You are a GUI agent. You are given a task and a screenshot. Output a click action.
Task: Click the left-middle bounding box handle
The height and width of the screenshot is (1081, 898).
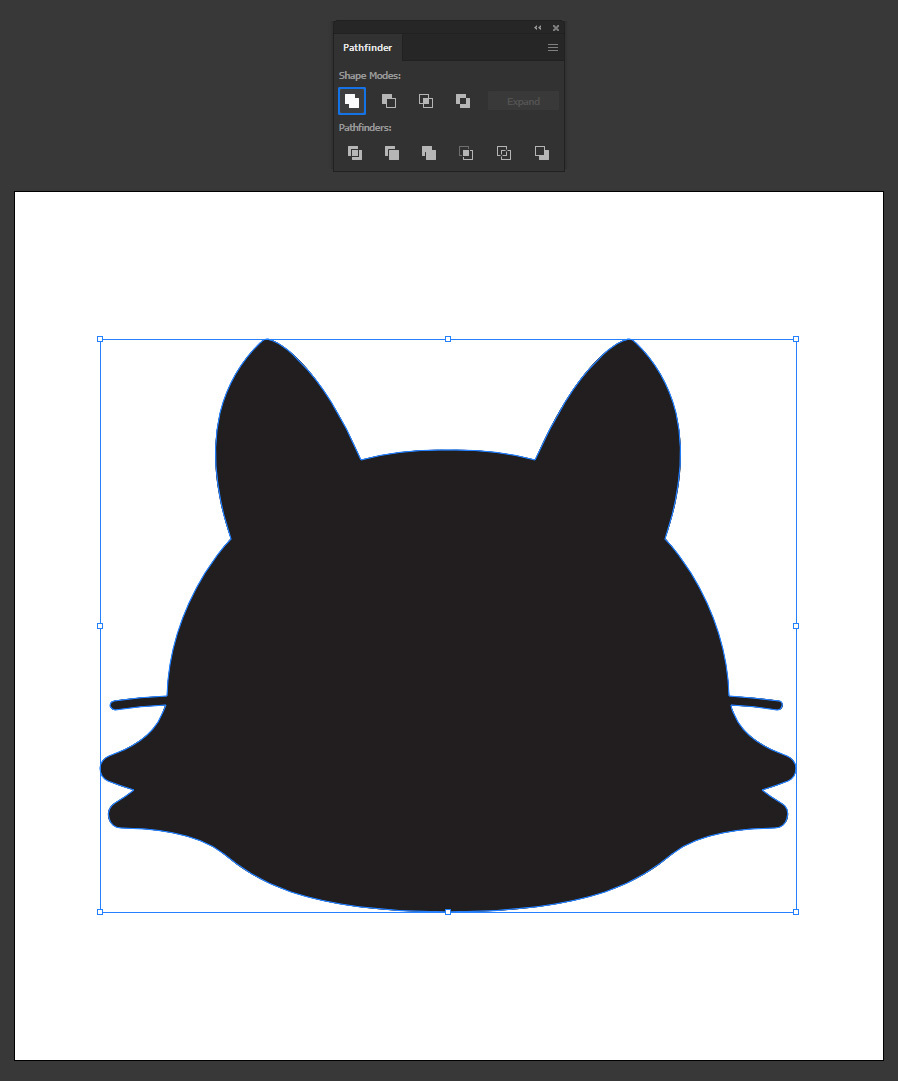coord(100,626)
